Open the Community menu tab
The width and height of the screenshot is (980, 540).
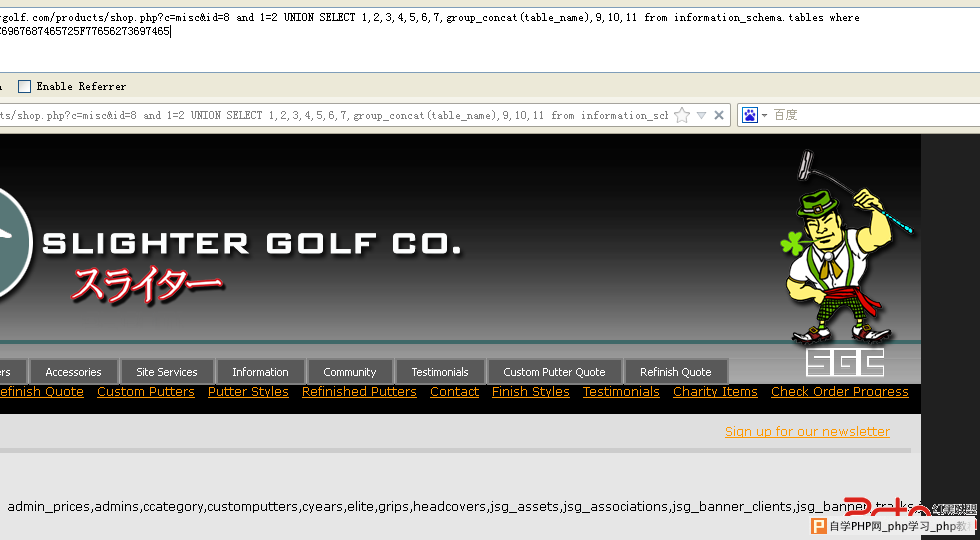pos(349,372)
